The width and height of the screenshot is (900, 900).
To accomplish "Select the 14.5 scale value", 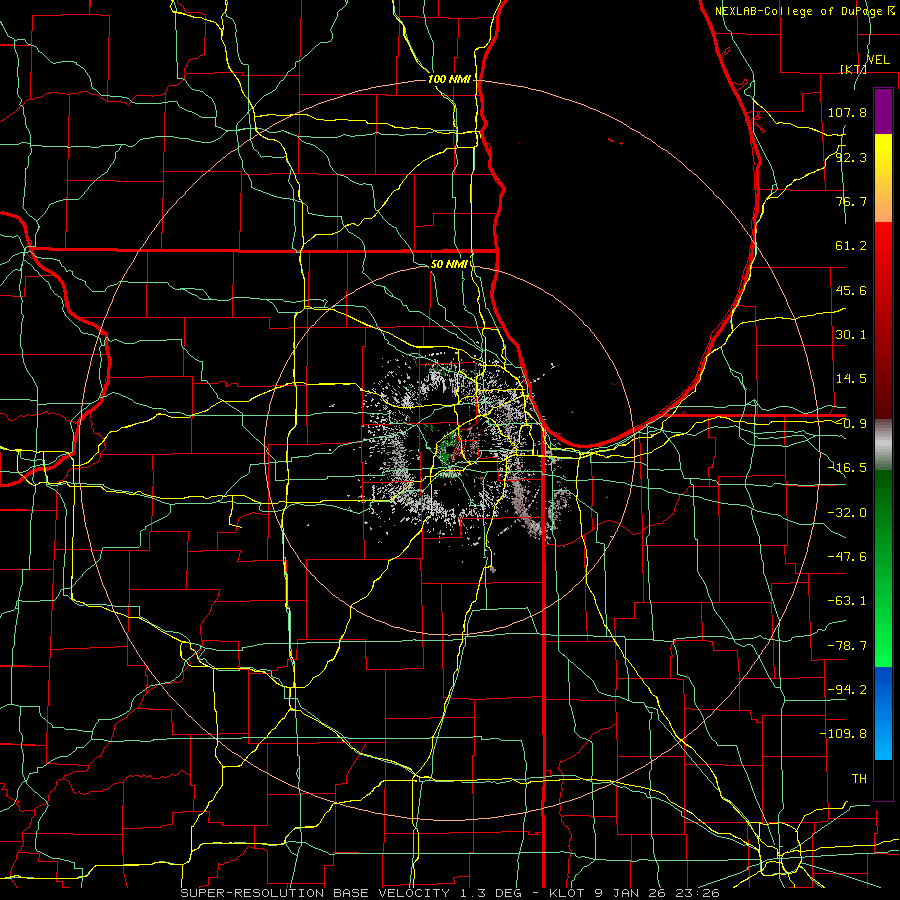I will coord(851,379).
